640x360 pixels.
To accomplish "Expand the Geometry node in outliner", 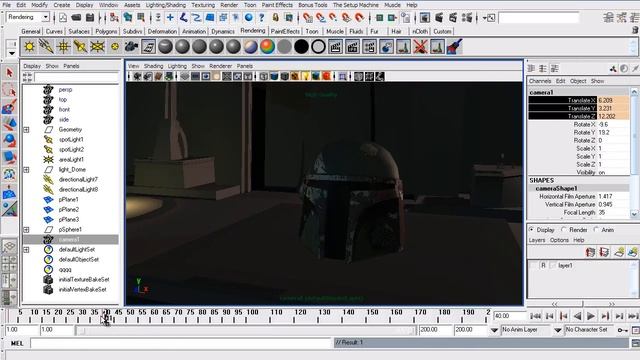I will (26, 129).
